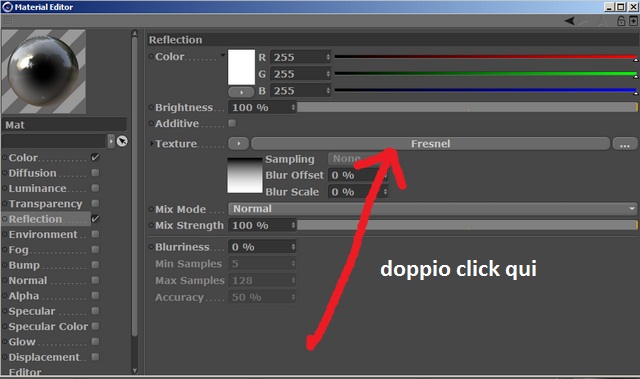Open the color chooser arrow below swatch
Image resolution: width=640 pixels, height=379 pixels.
241,92
